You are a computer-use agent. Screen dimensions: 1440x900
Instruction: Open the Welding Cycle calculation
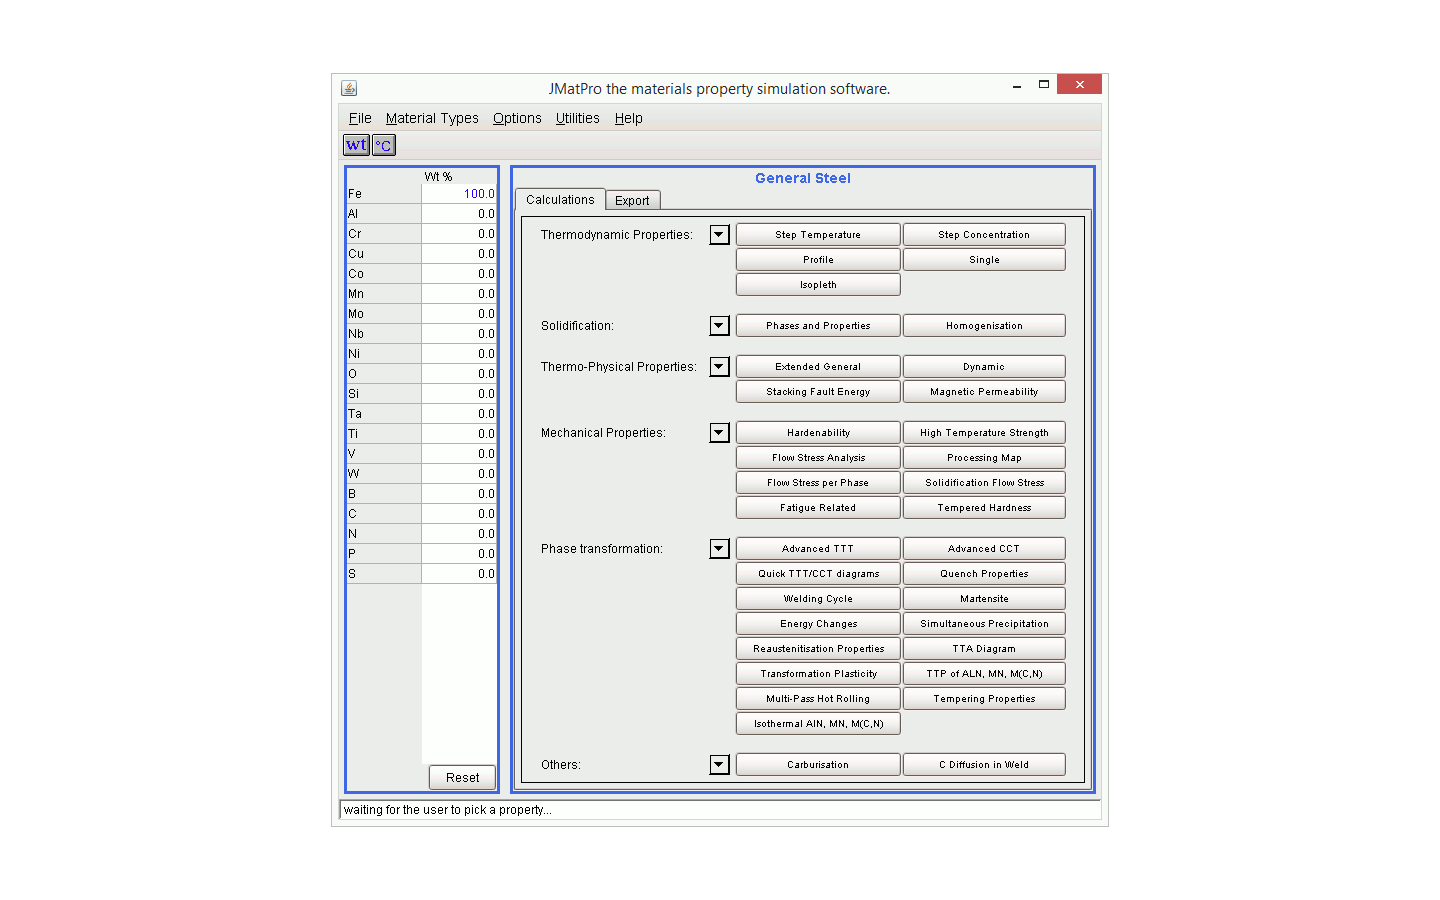coord(818,599)
